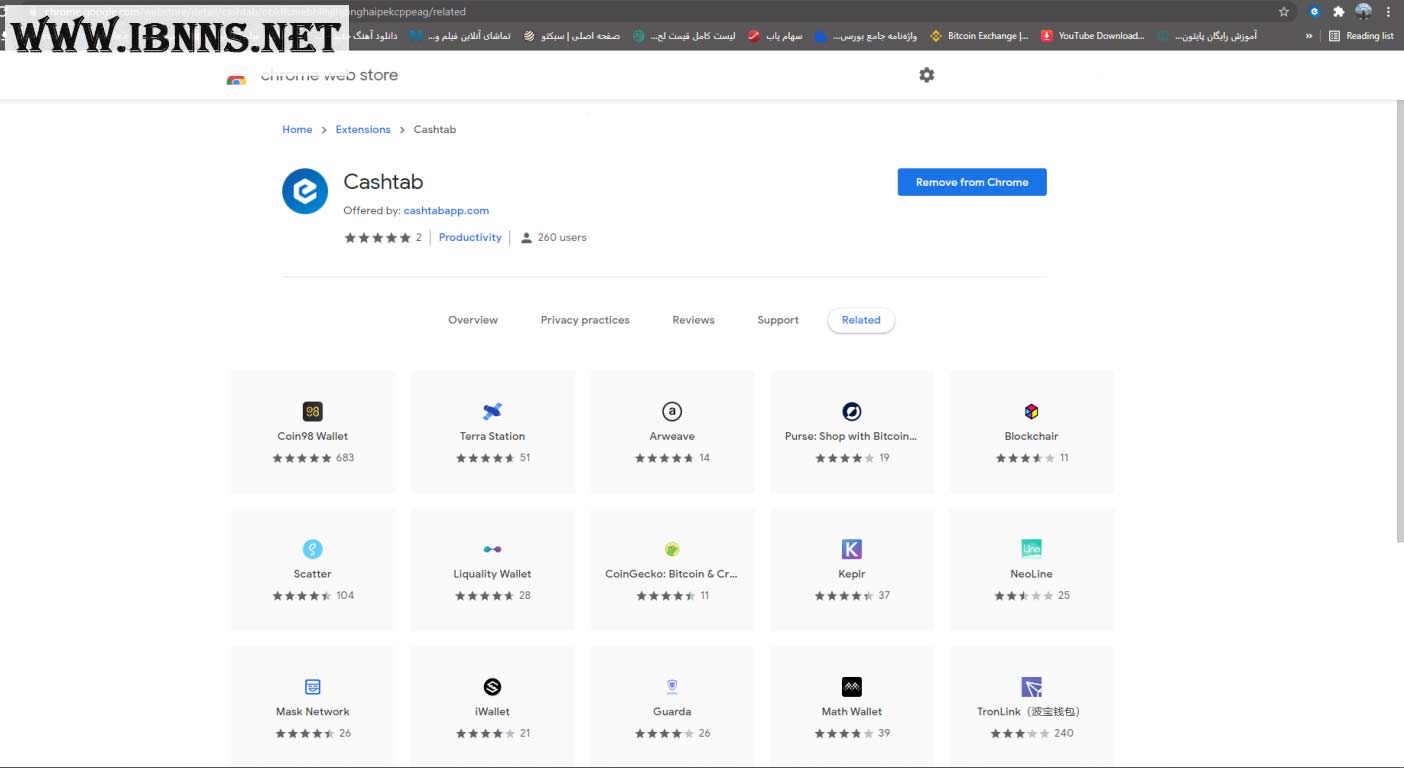The width and height of the screenshot is (1404, 768).
Task: Click the Arweave extension icon
Action: tap(672, 411)
